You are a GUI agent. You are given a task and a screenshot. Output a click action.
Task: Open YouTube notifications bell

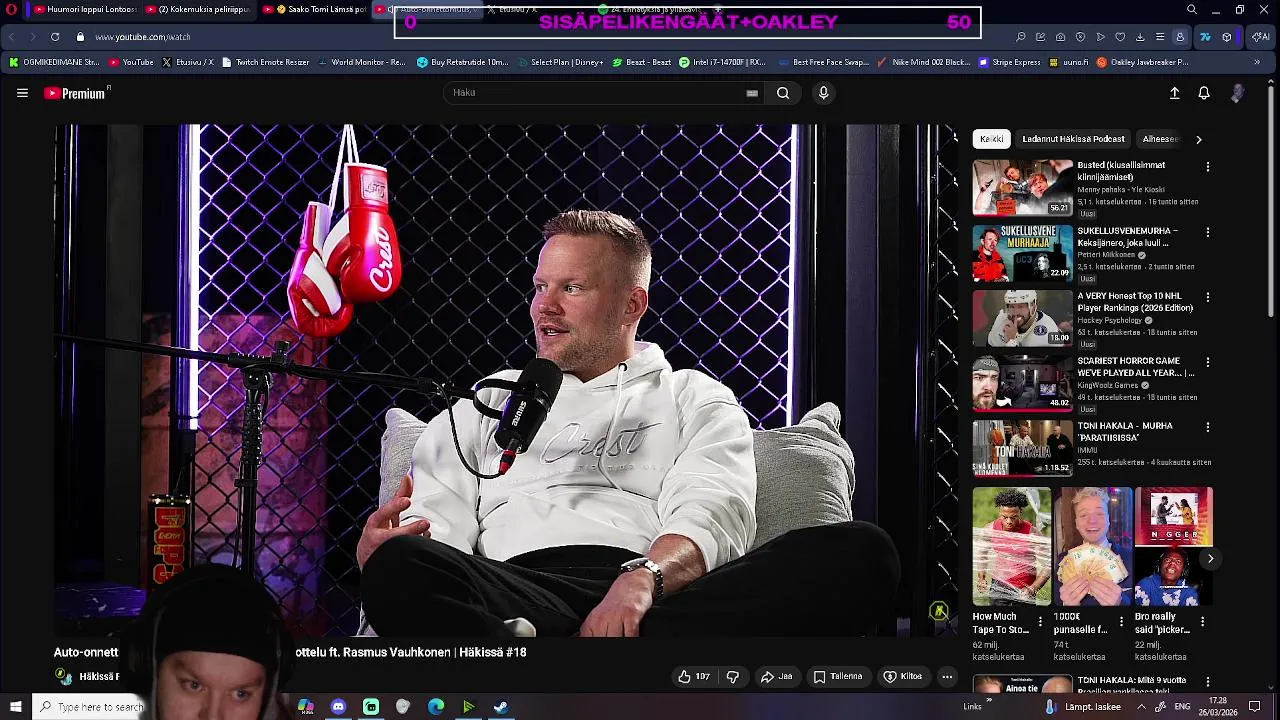click(1204, 93)
